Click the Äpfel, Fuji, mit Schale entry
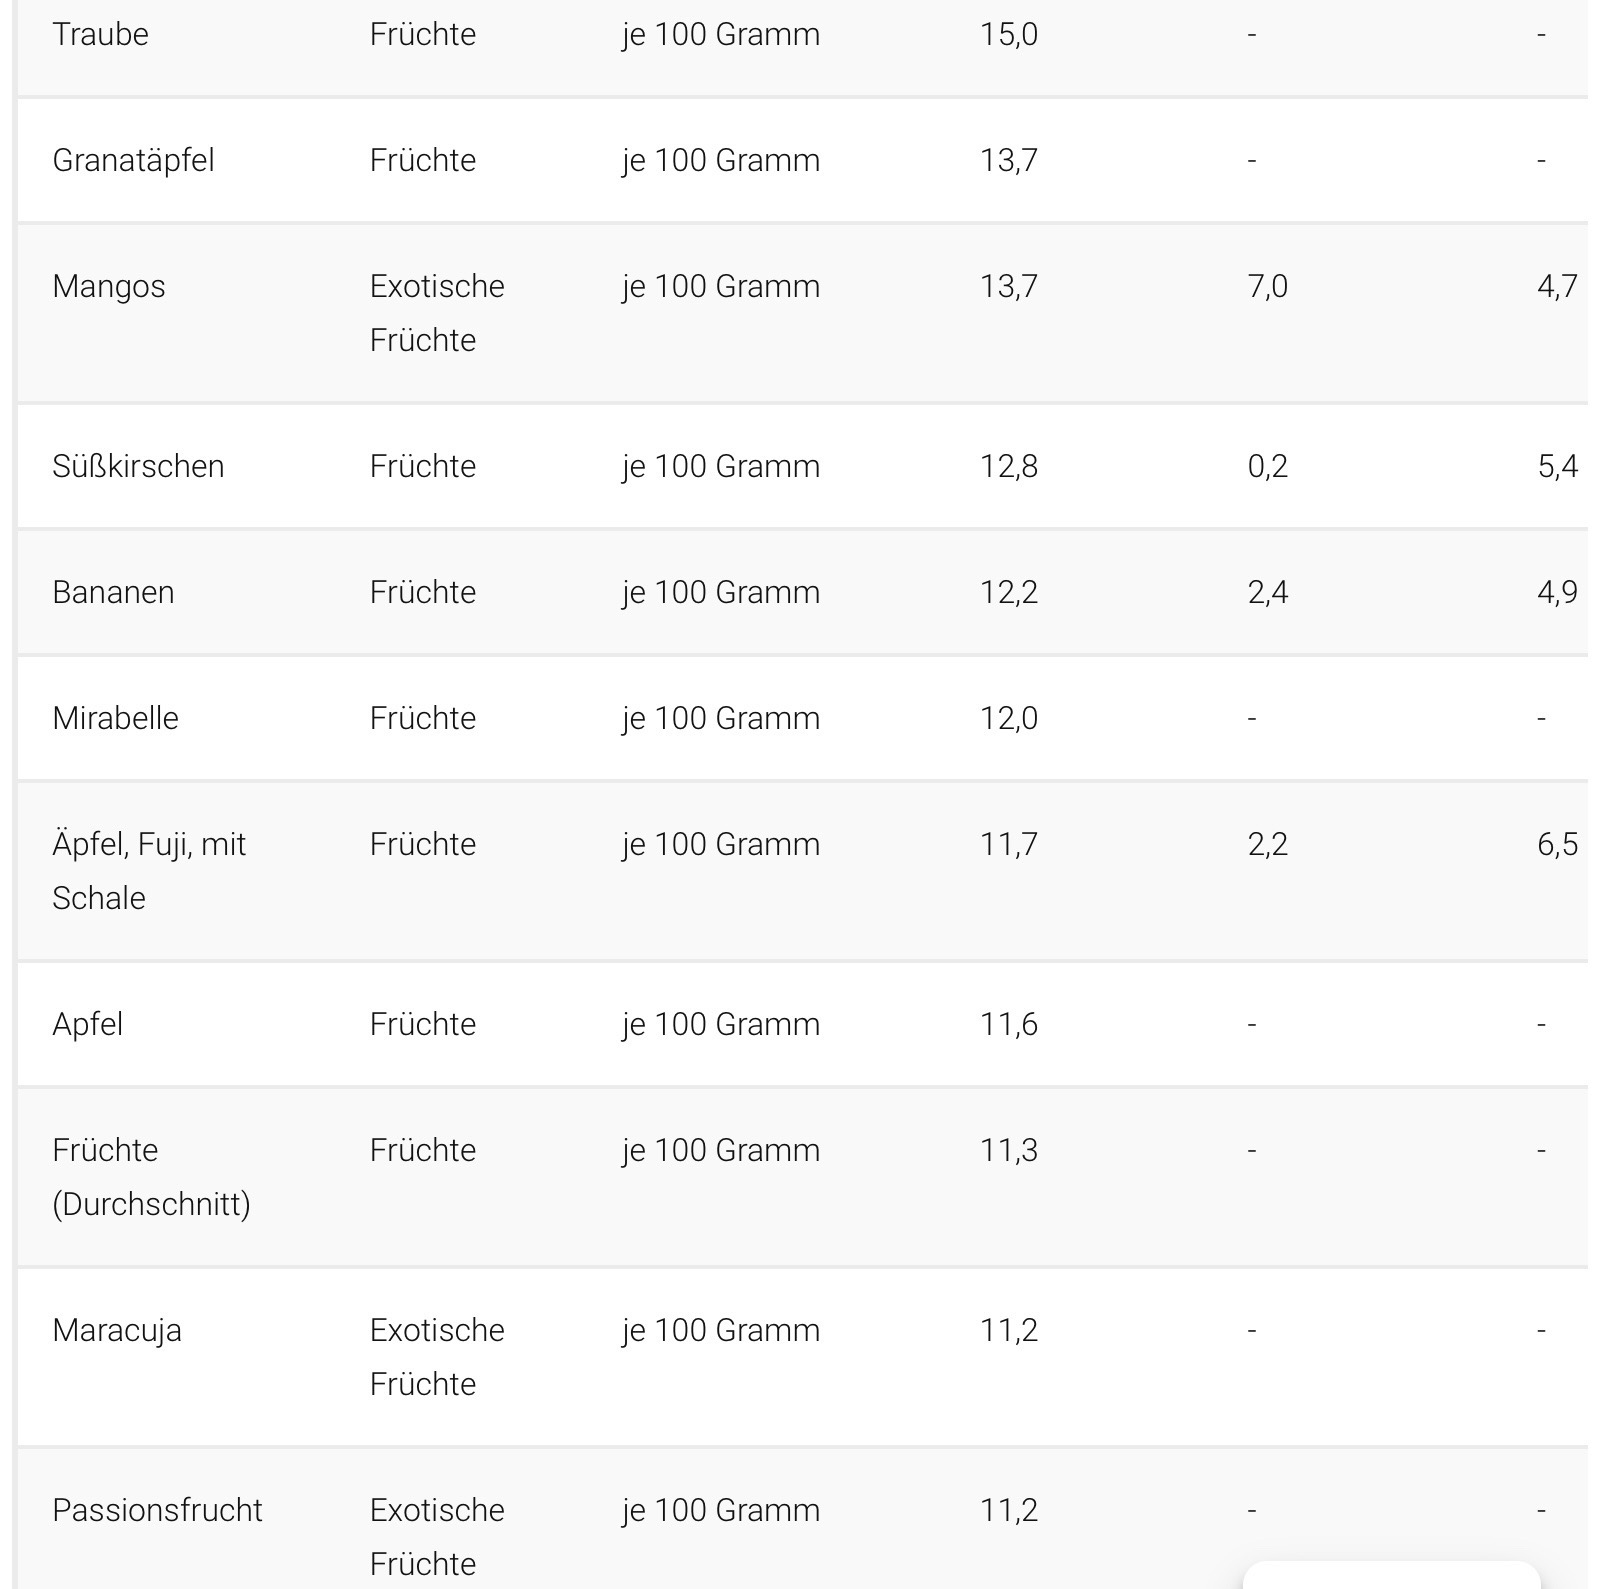Viewport: 1602px width, 1589px height. click(149, 871)
